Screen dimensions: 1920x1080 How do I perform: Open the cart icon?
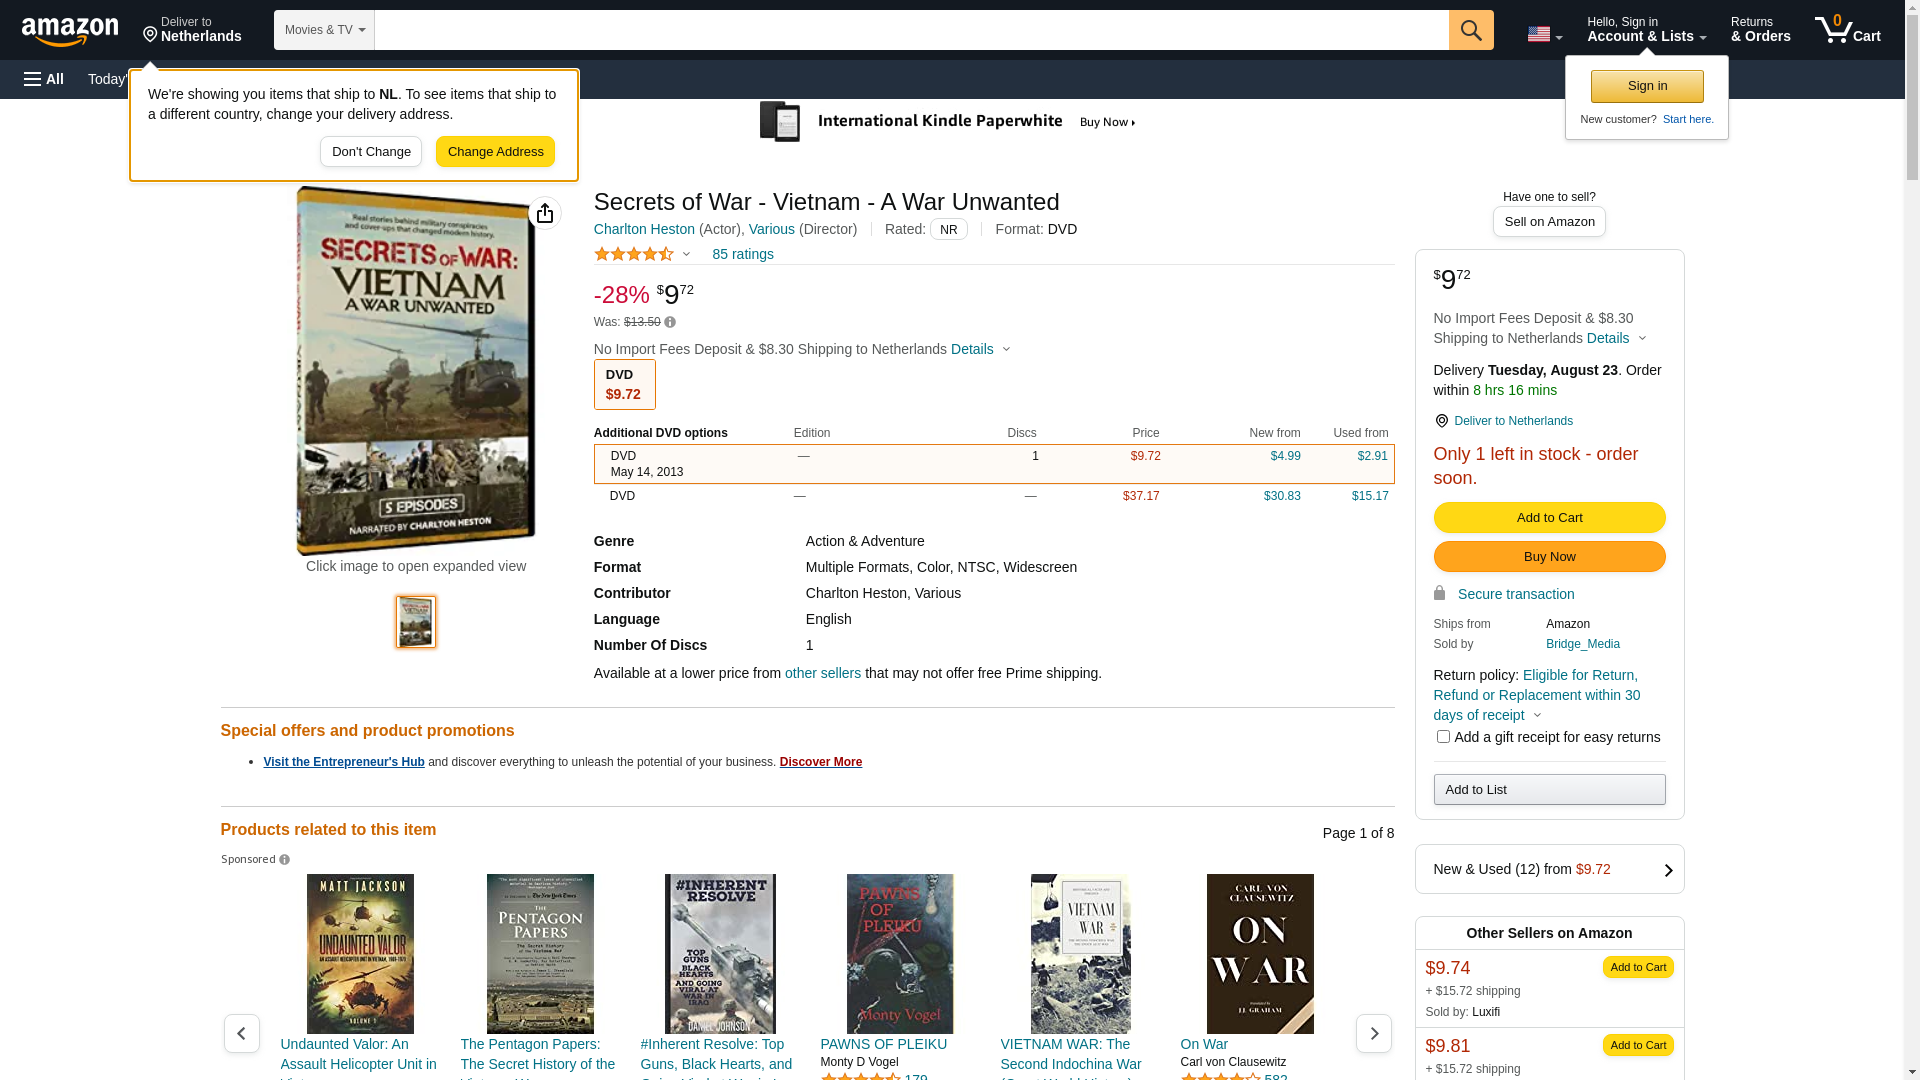pos(1847,30)
